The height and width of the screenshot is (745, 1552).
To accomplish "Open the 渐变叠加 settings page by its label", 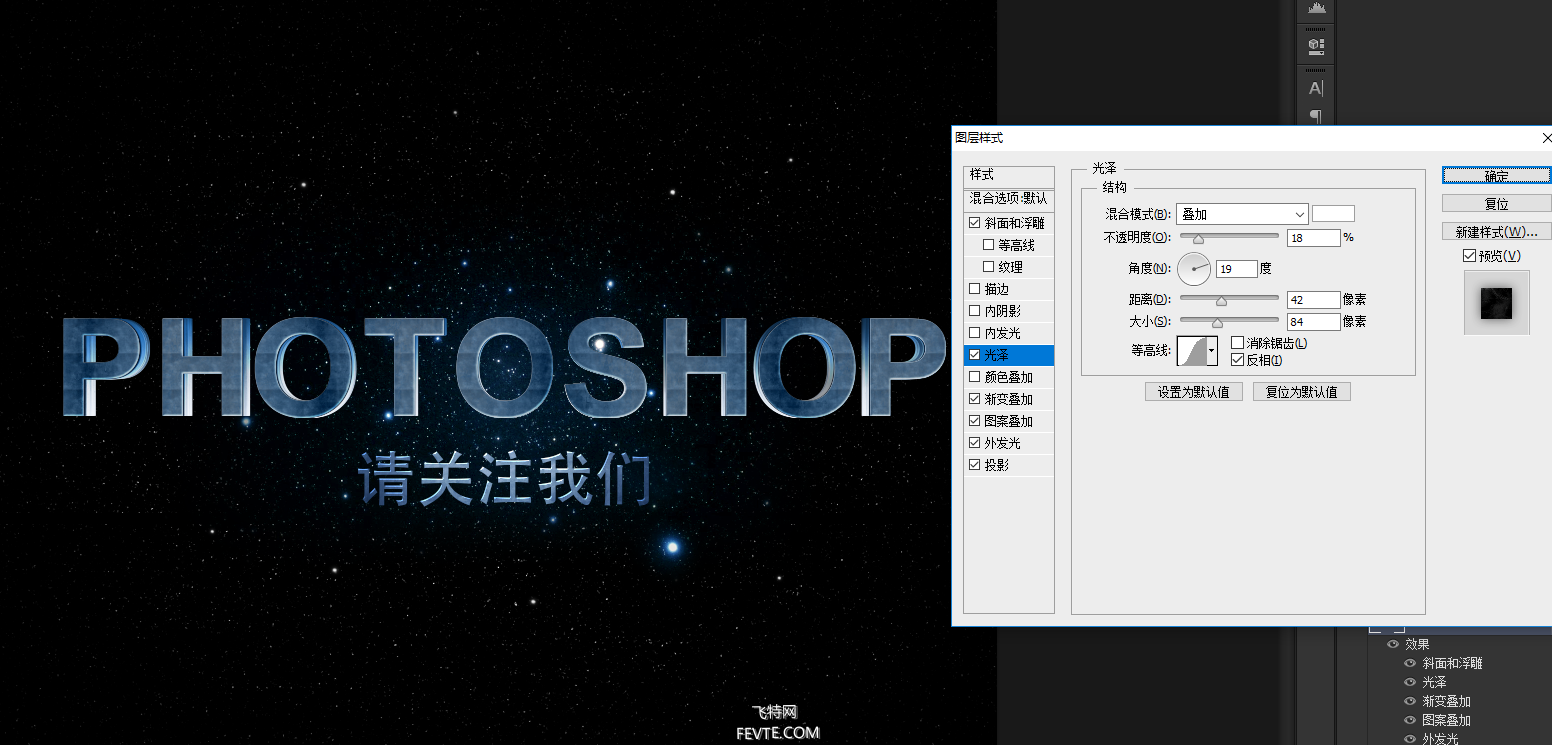I will click(1008, 399).
